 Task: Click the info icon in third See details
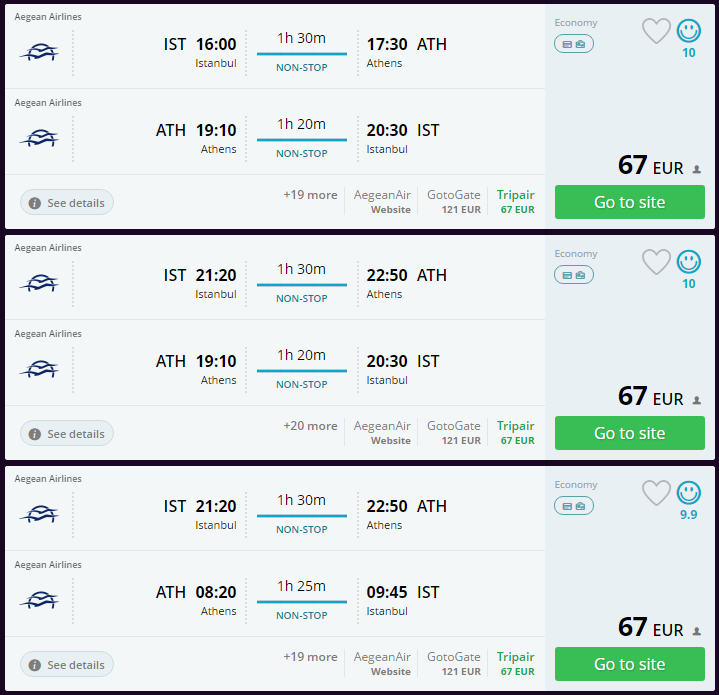point(35,665)
